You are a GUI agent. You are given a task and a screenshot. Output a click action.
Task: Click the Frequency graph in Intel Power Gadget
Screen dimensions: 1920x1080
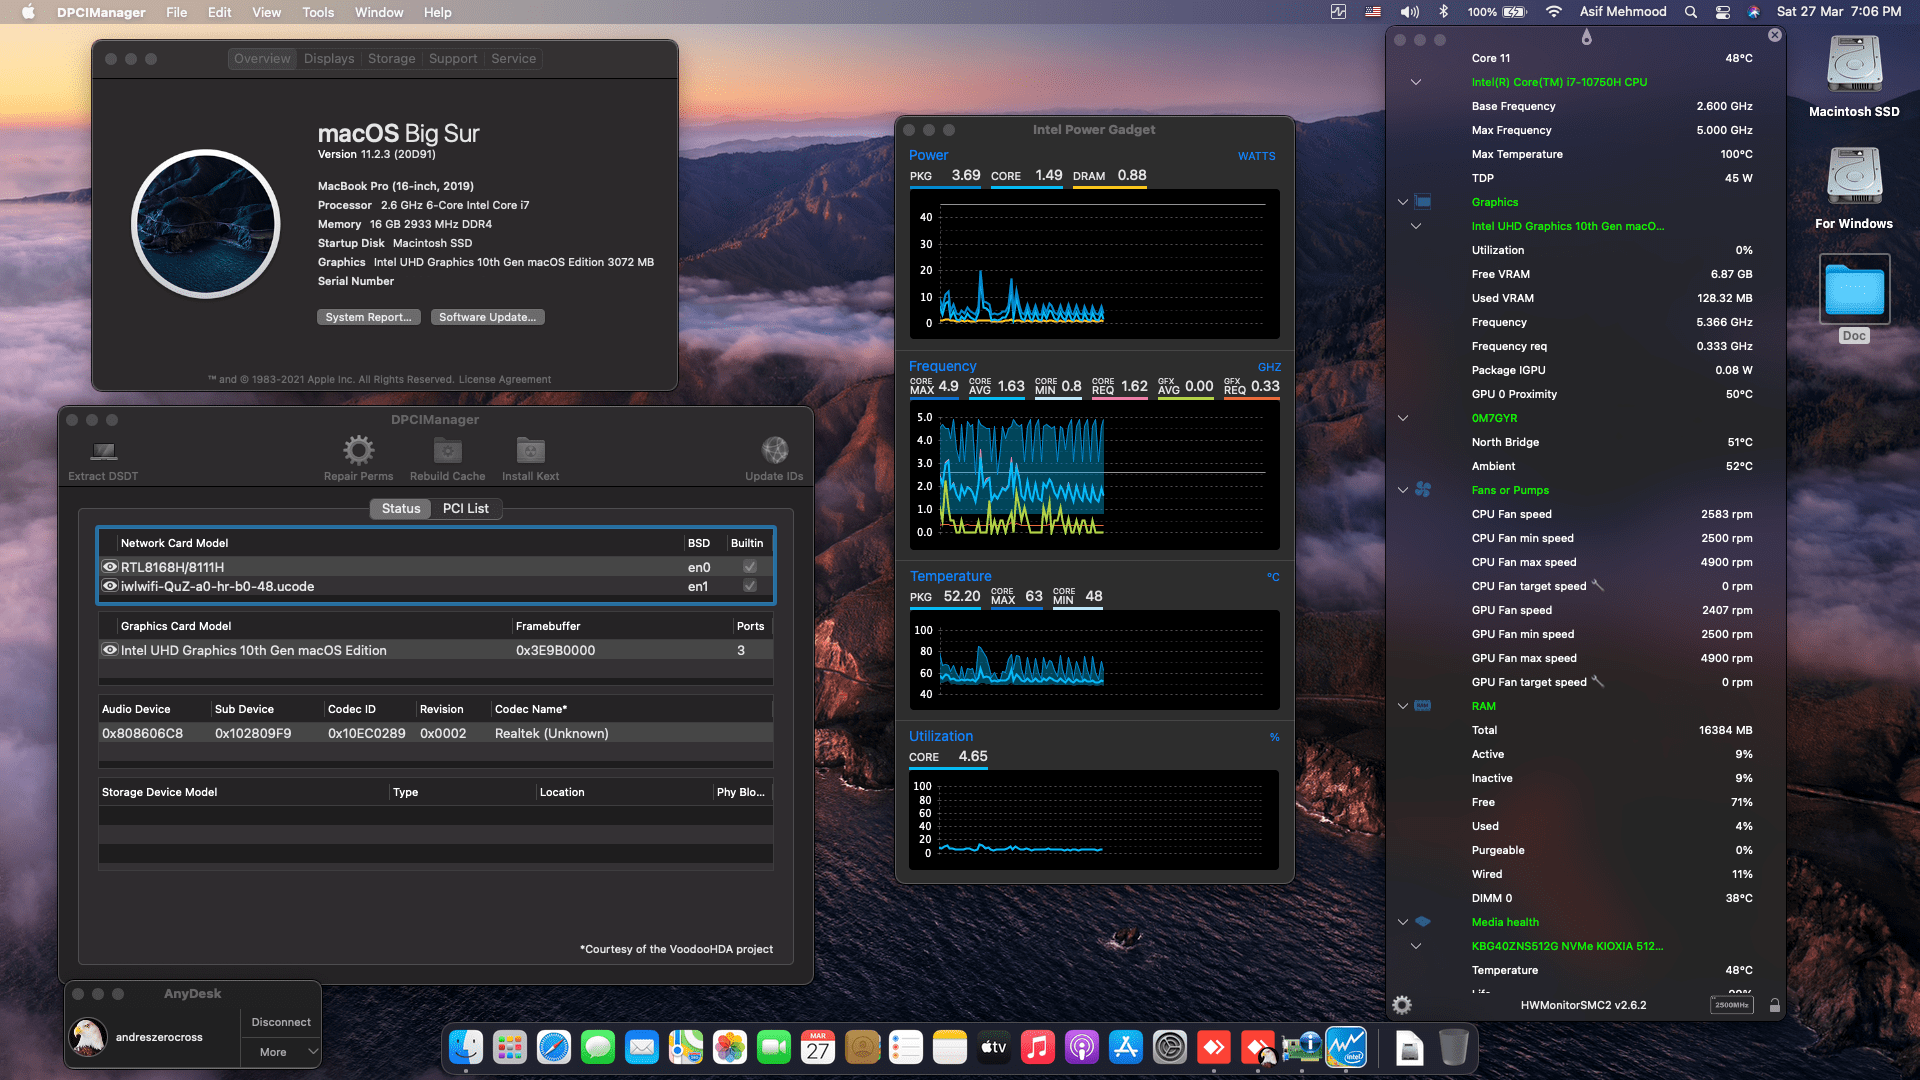[x=1094, y=475]
